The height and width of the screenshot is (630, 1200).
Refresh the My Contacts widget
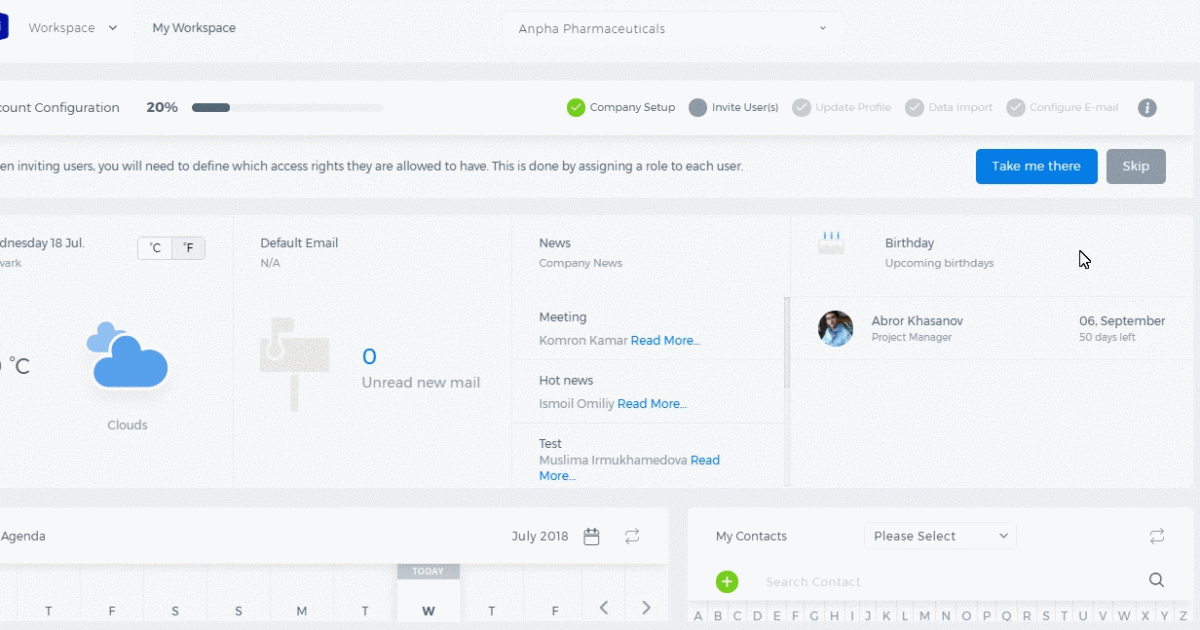[1157, 536]
